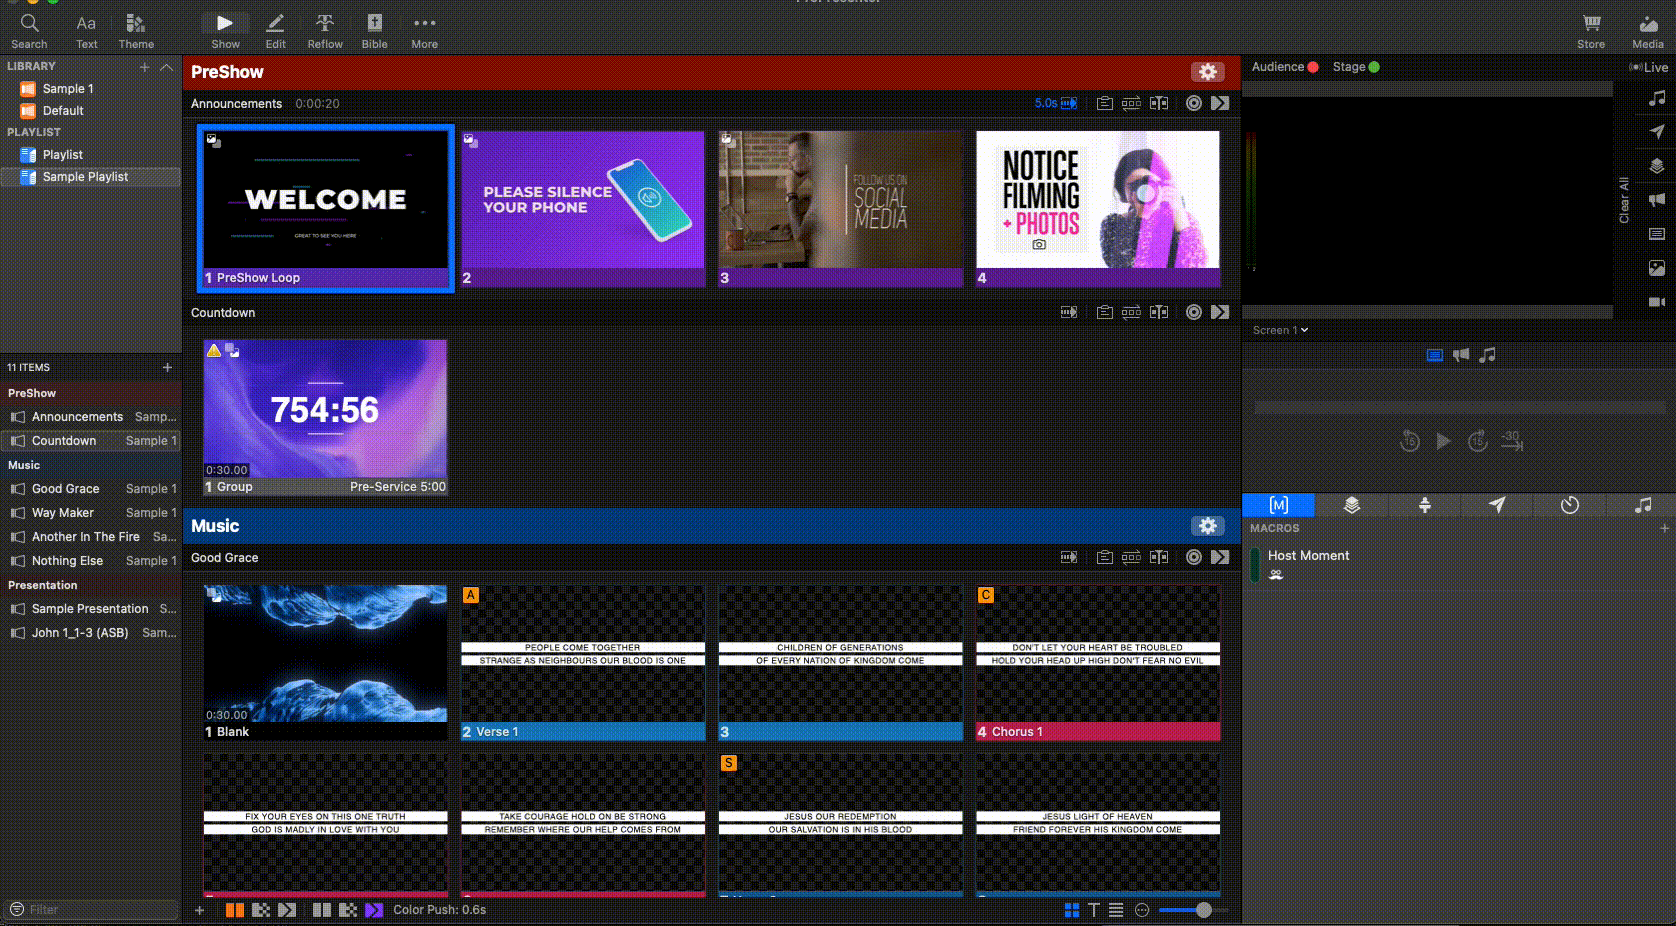Open the Store from the toolbar
The height and width of the screenshot is (926, 1676).
(x=1591, y=30)
